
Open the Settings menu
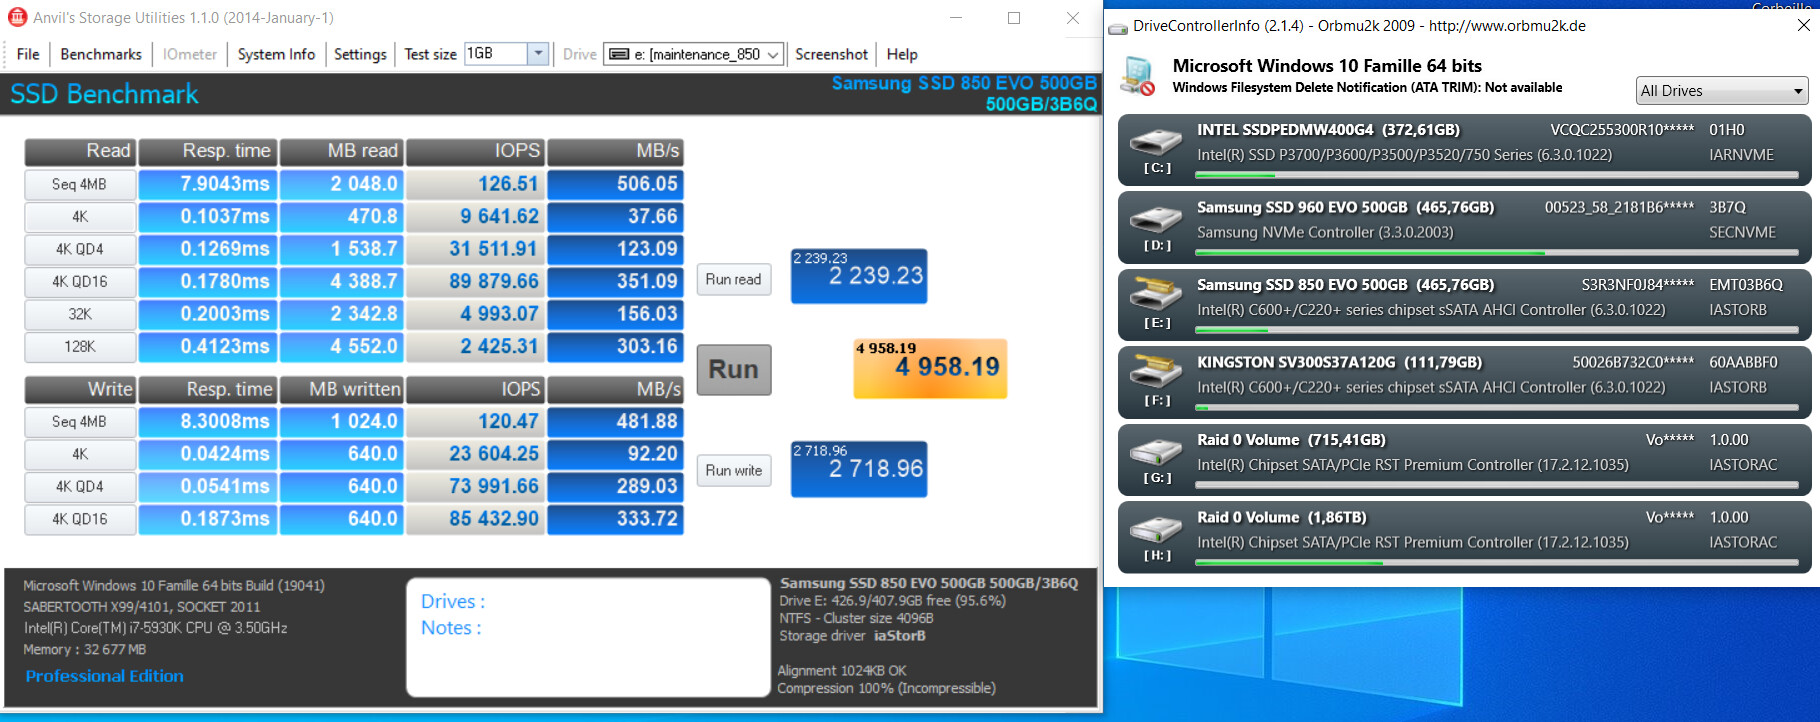(360, 54)
